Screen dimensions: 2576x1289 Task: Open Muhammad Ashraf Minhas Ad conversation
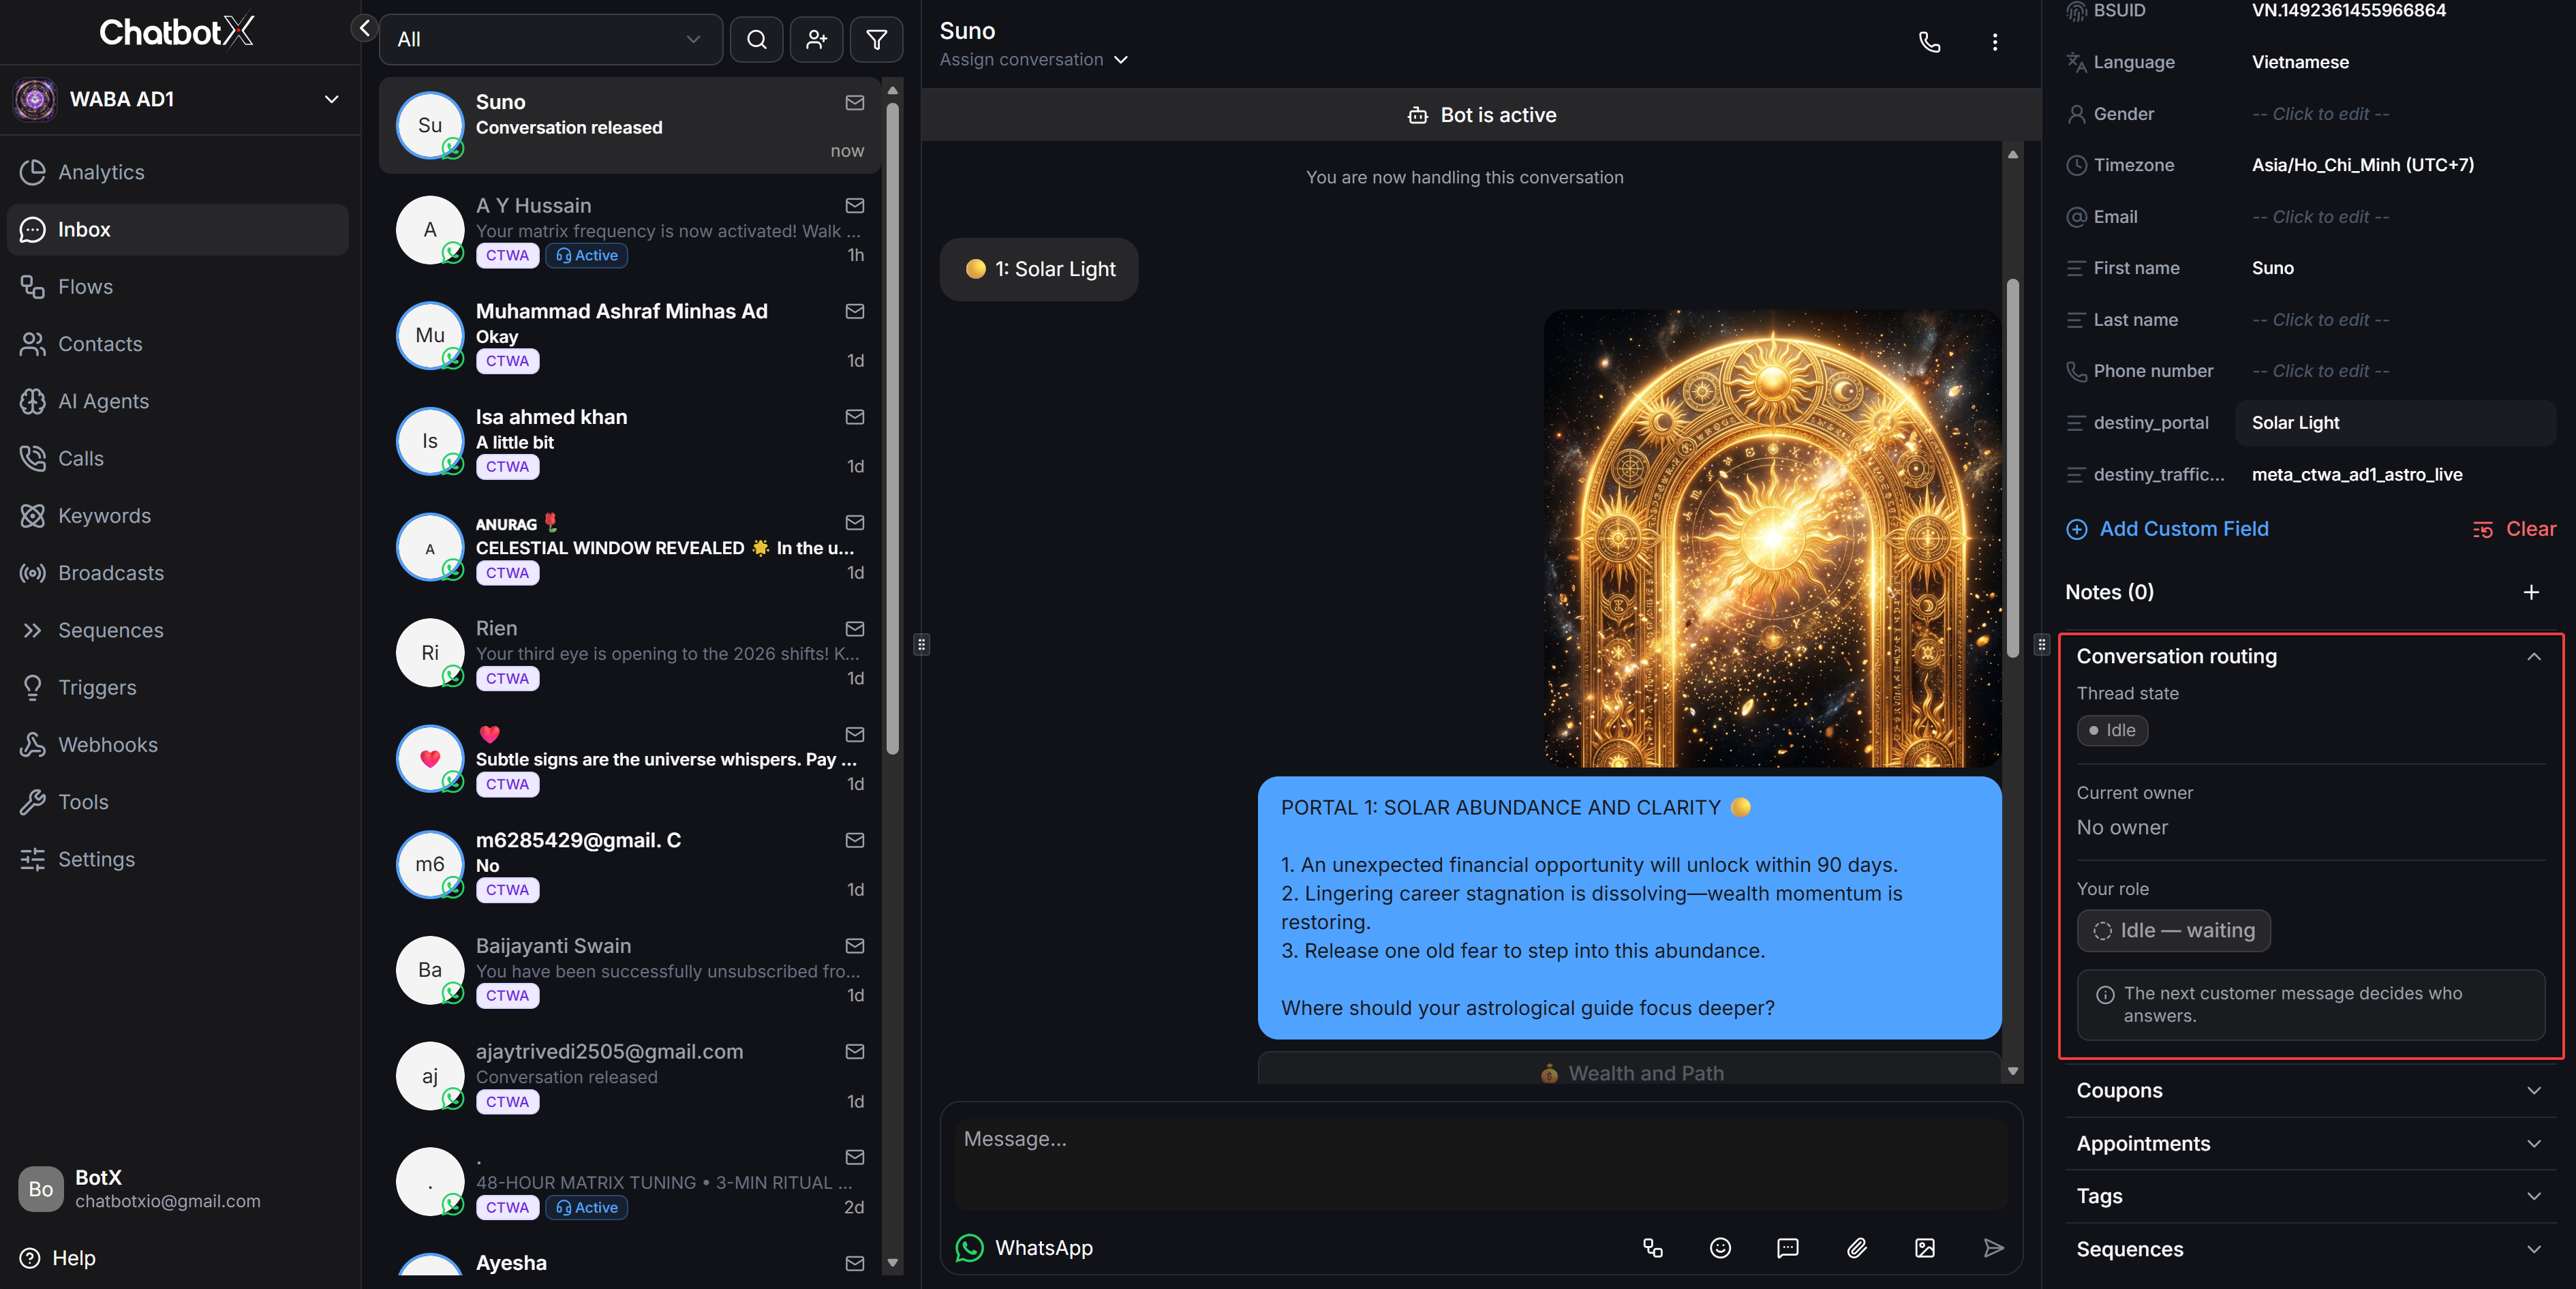pos(630,336)
